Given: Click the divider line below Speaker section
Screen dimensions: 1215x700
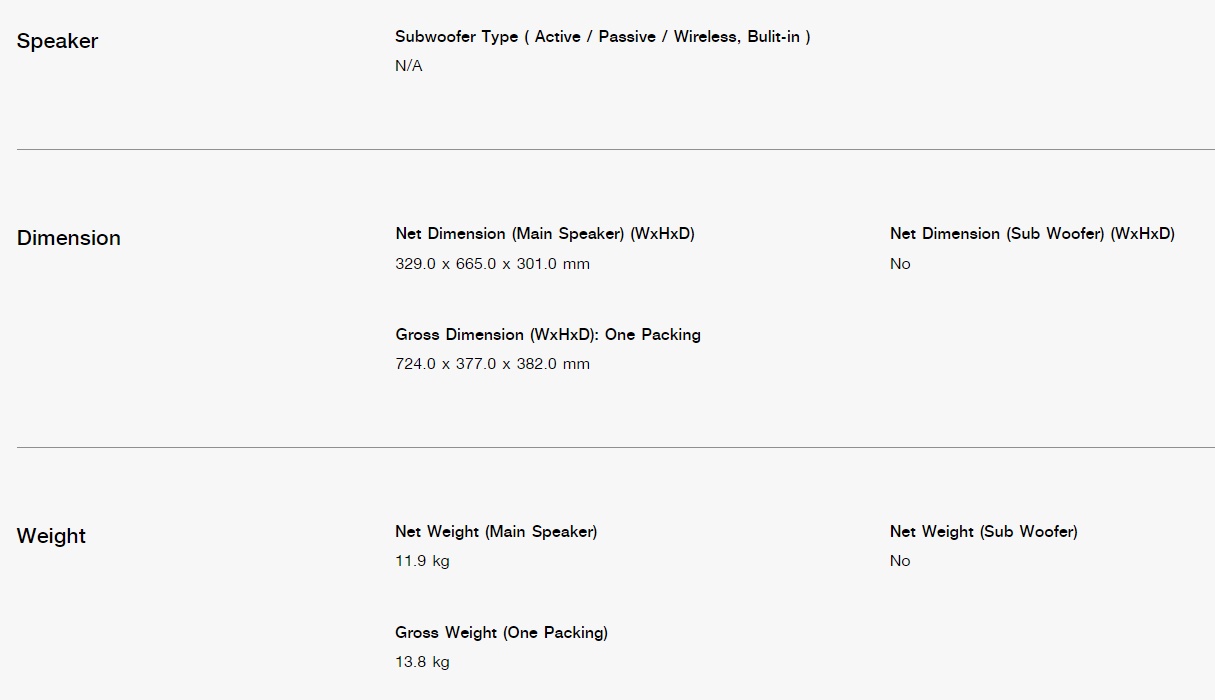Looking at the screenshot, I should (x=616, y=150).
